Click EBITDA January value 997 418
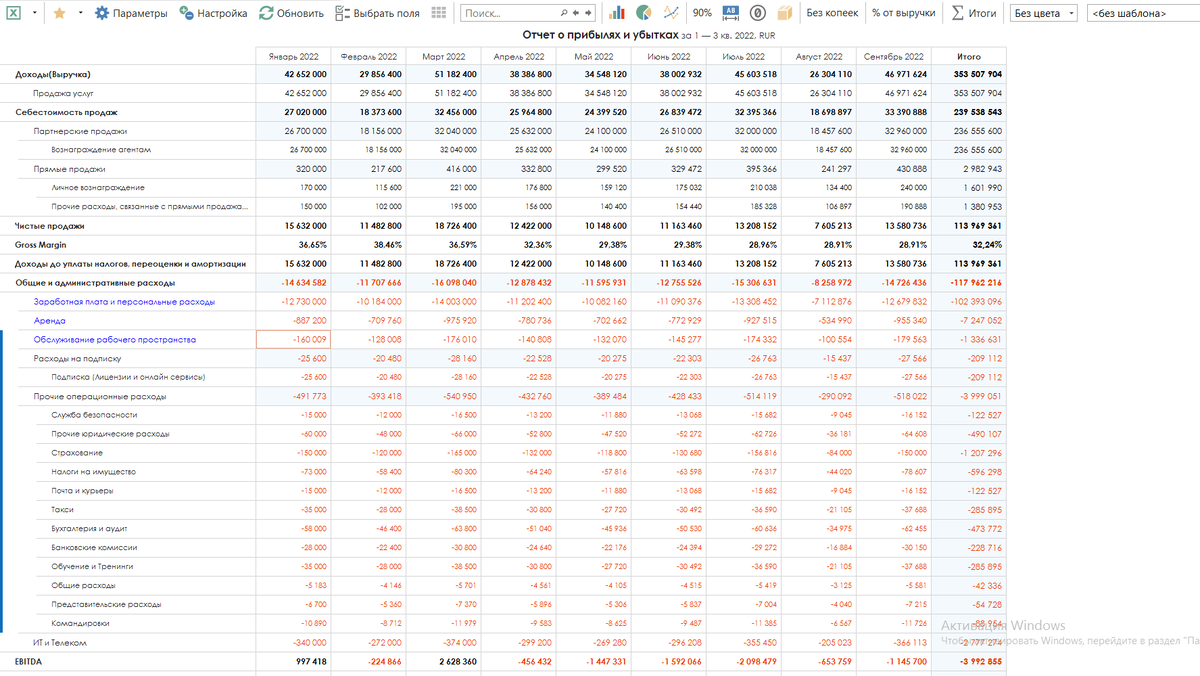This screenshot has width=1200, height=676. click(293, 662)
